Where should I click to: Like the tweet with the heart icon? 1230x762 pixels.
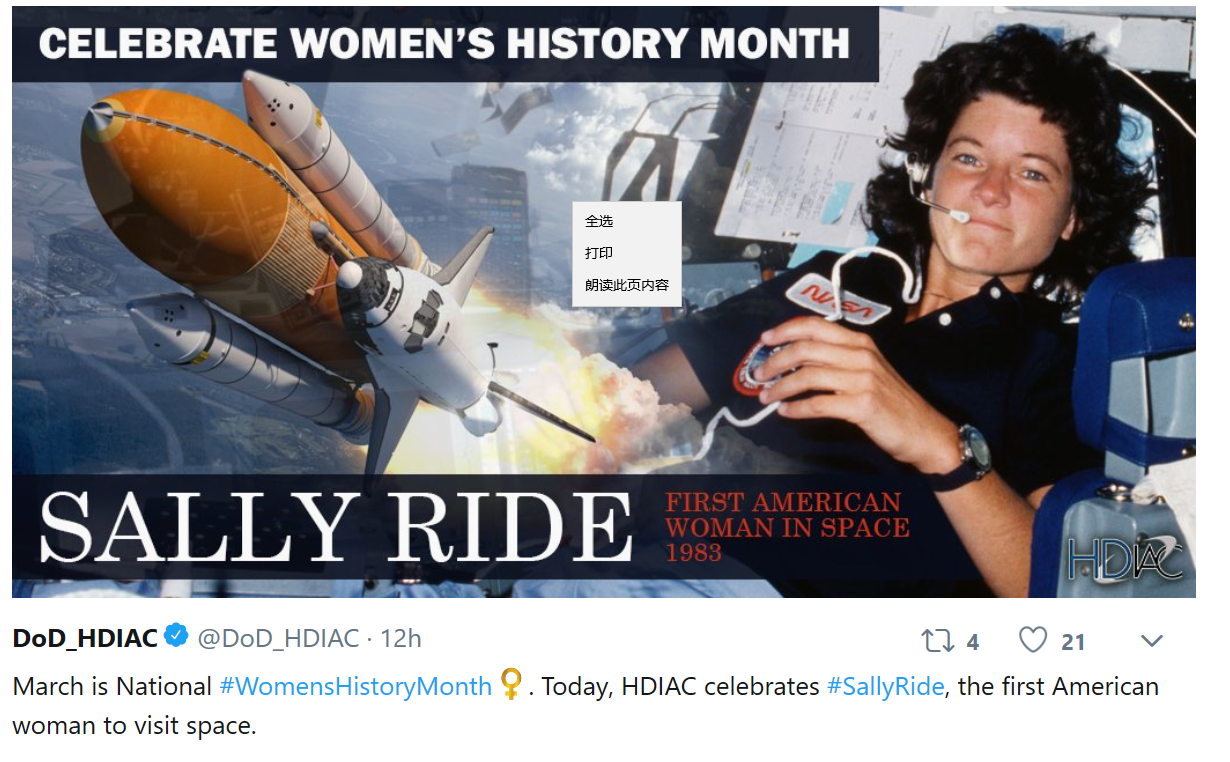(x=1033, y=640)
